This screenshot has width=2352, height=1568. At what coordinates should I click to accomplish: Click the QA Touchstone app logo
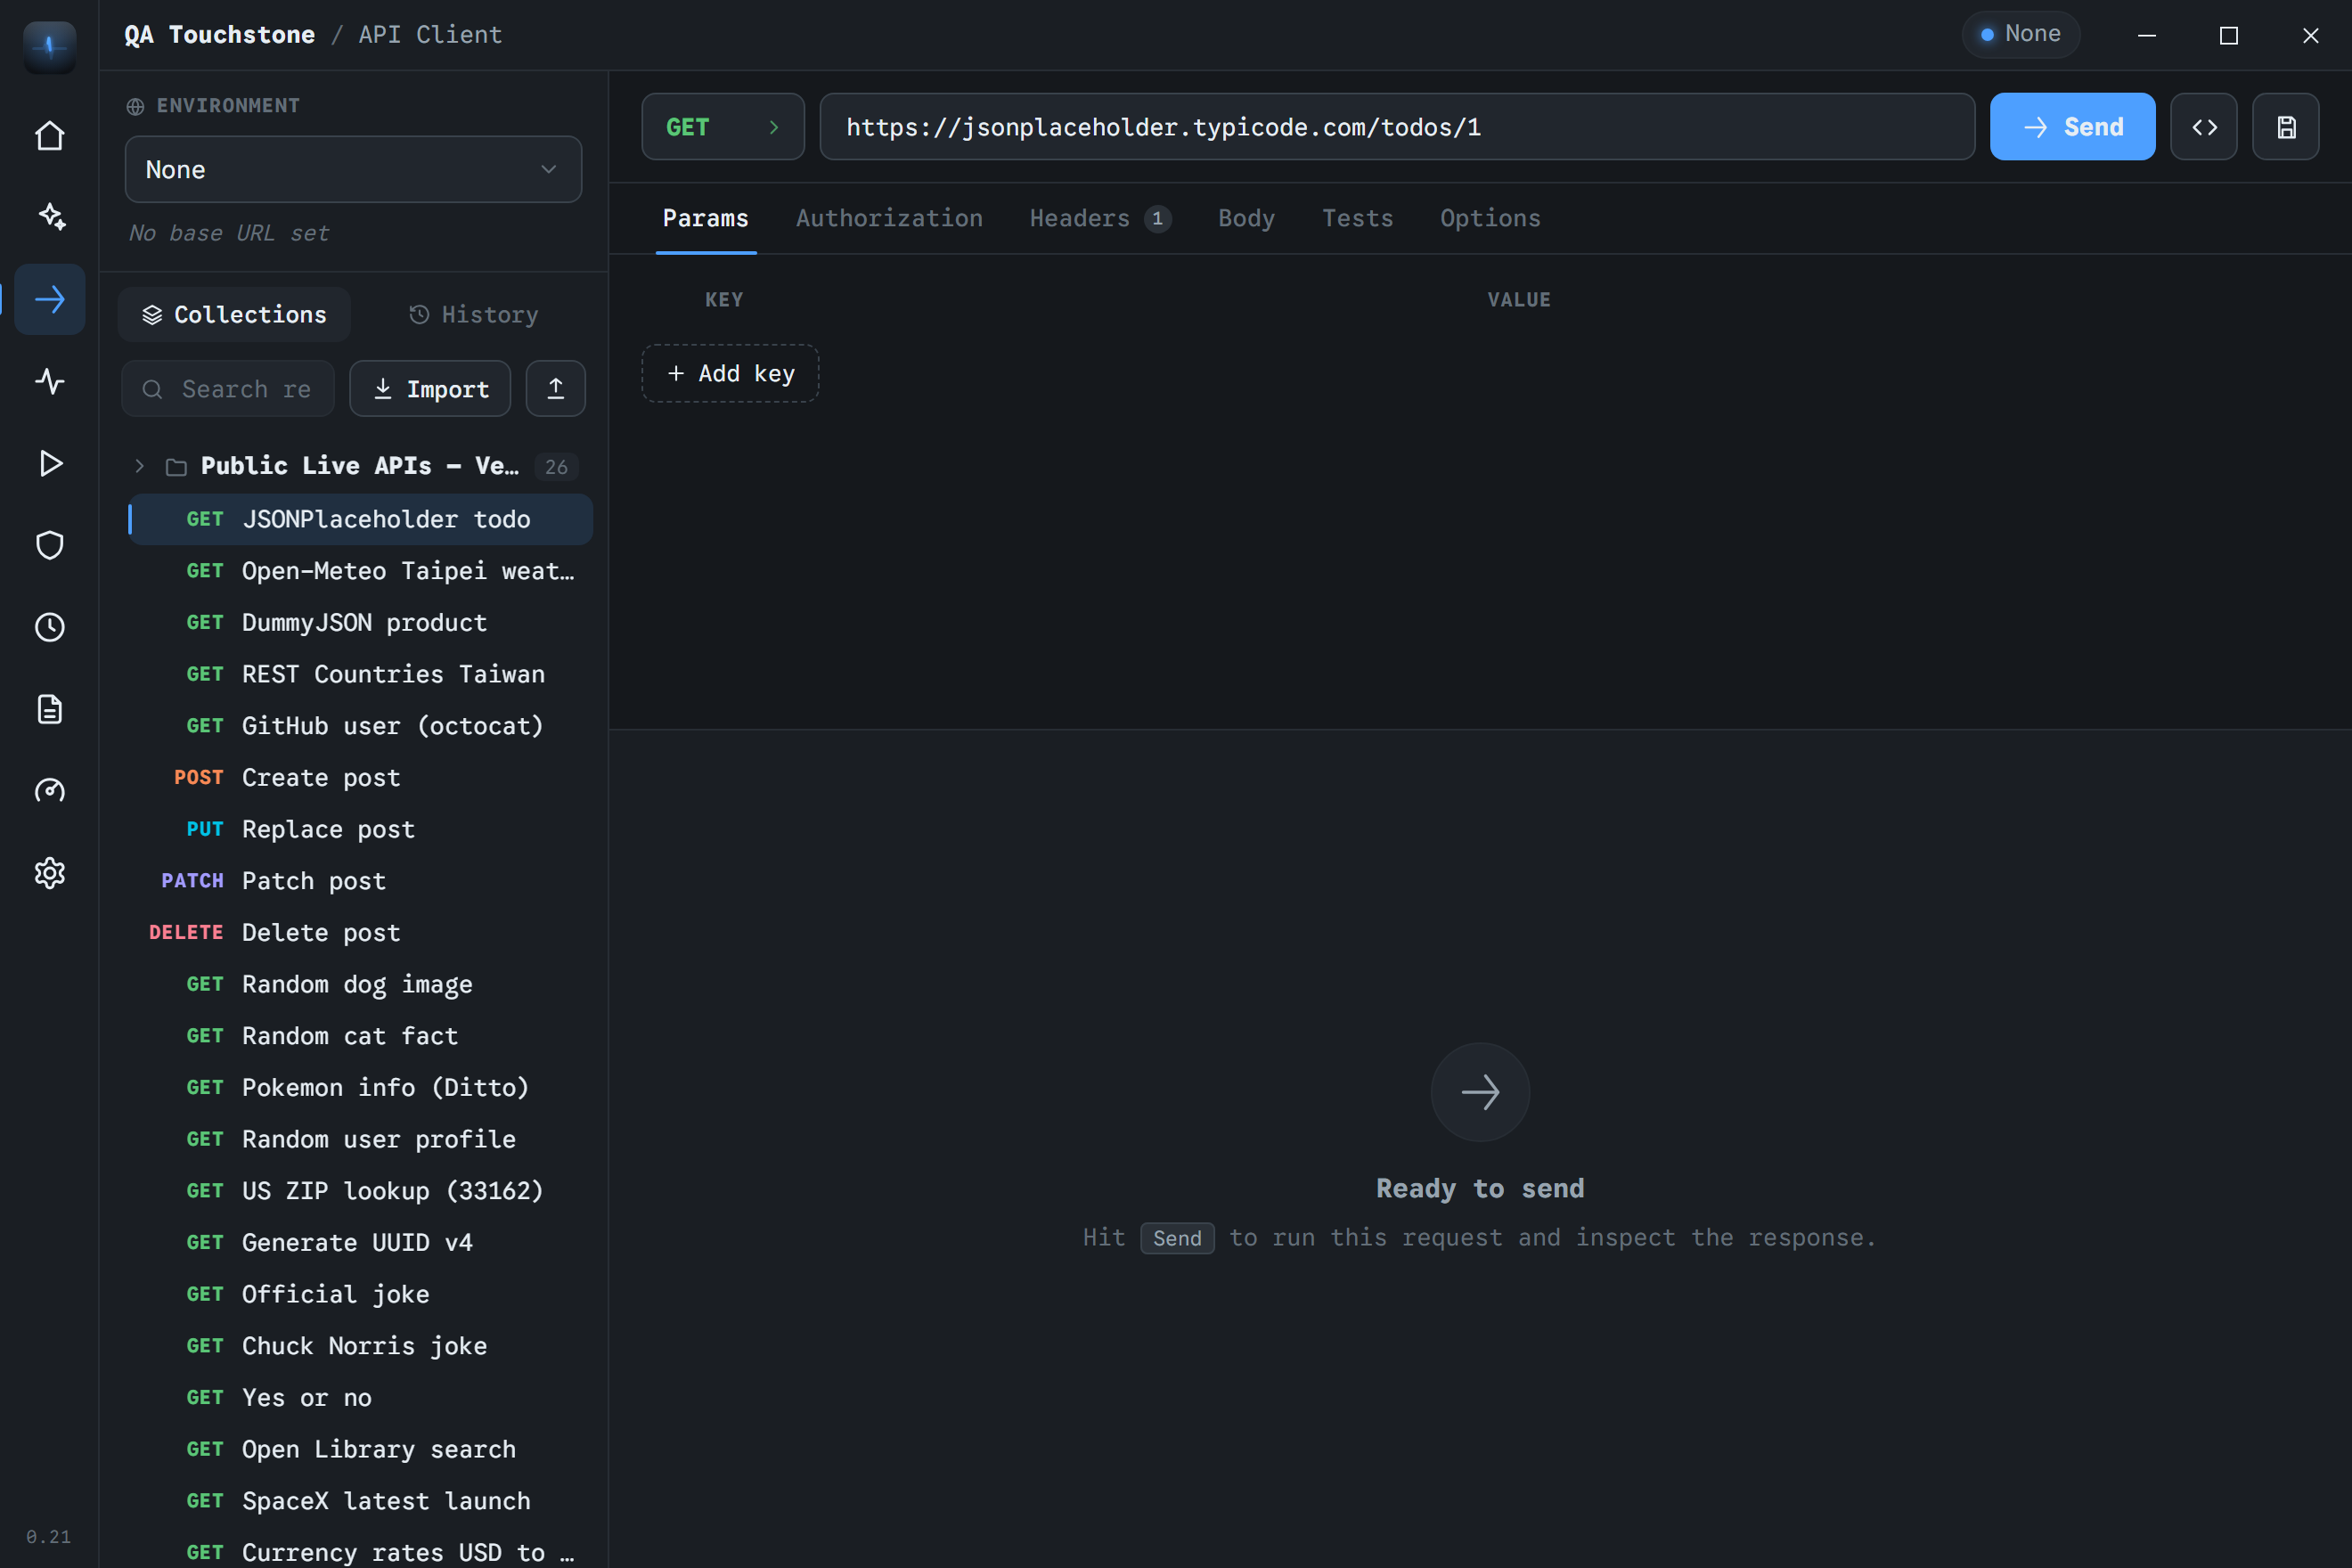(49, 46)
